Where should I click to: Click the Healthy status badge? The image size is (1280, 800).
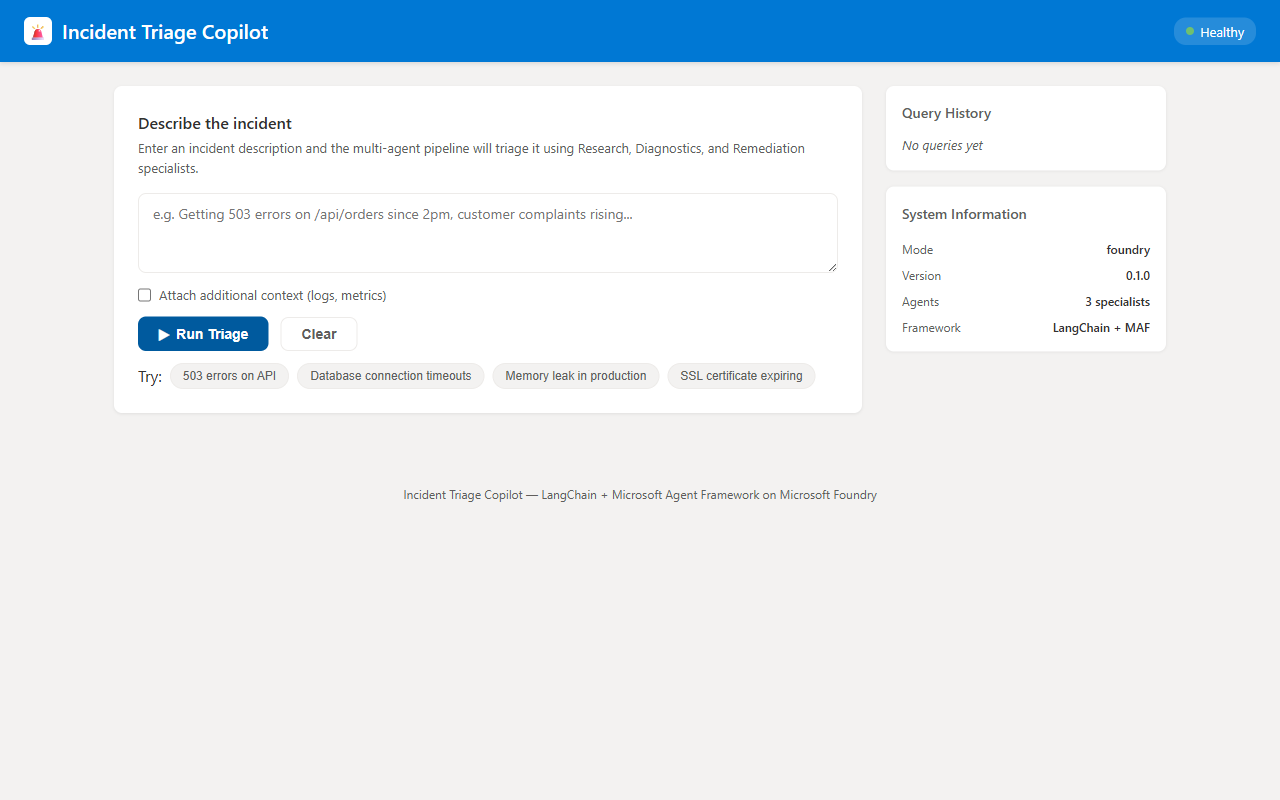(1214, 31)
